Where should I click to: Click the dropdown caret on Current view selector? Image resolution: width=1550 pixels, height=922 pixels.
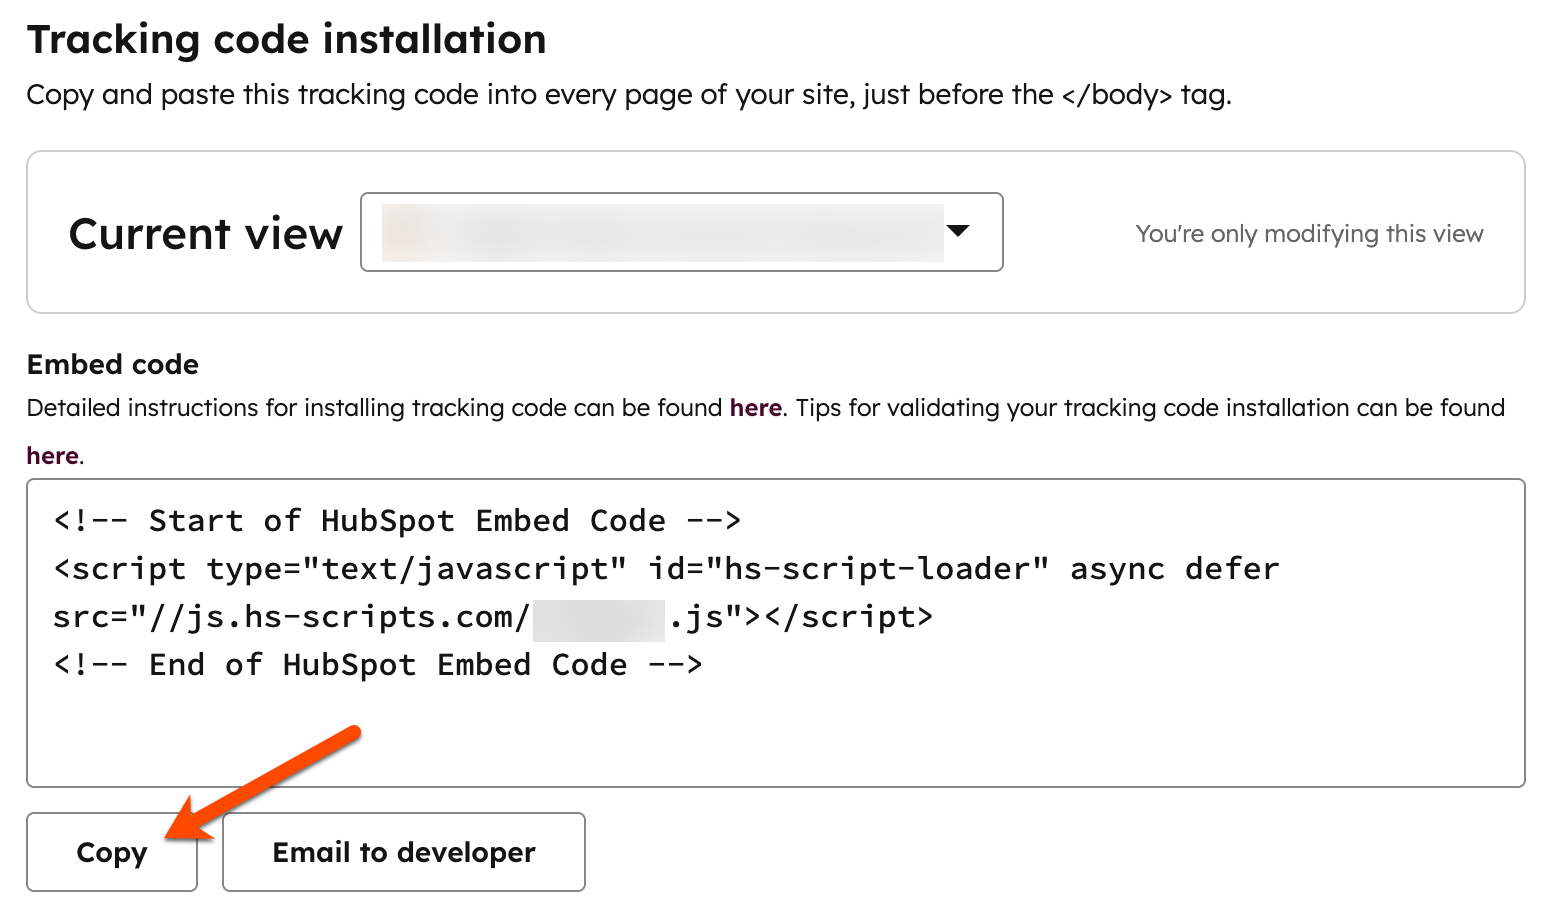(x=959, y=232)
